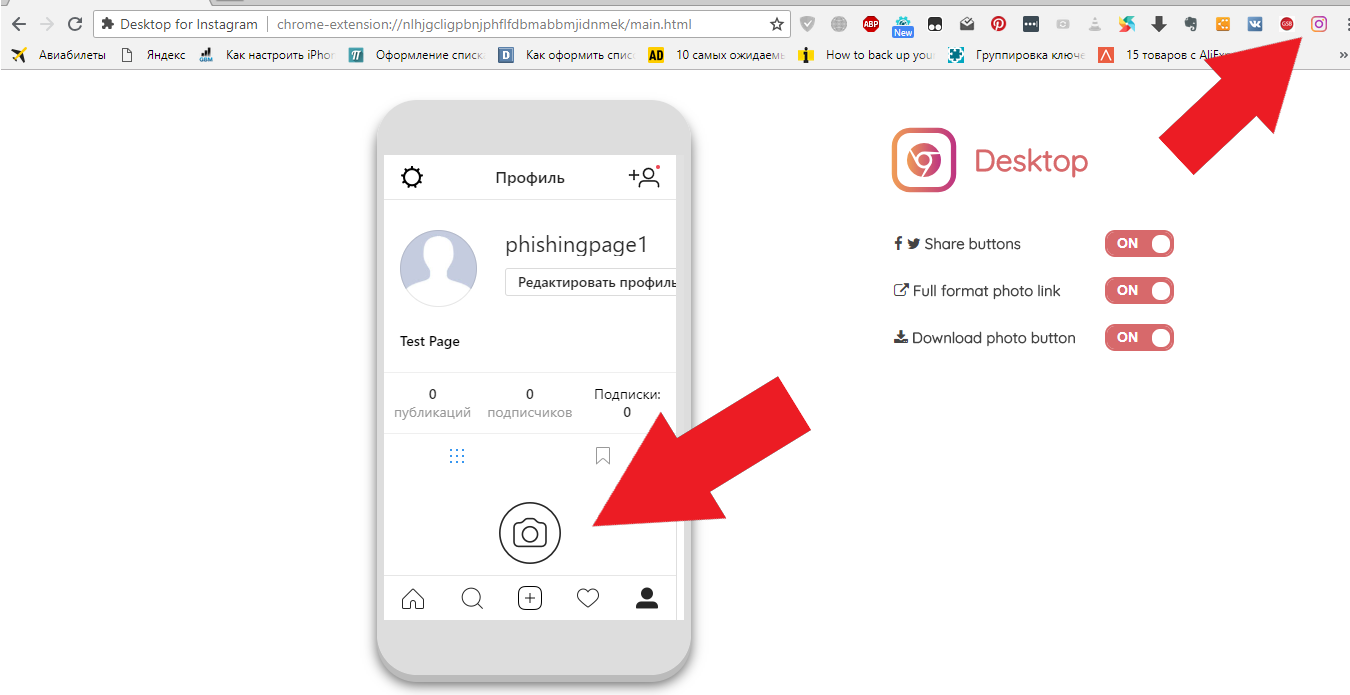Tap the new post plus icon
The height and width of the screenshot is (695, 1350).
[x=530, y=598]
